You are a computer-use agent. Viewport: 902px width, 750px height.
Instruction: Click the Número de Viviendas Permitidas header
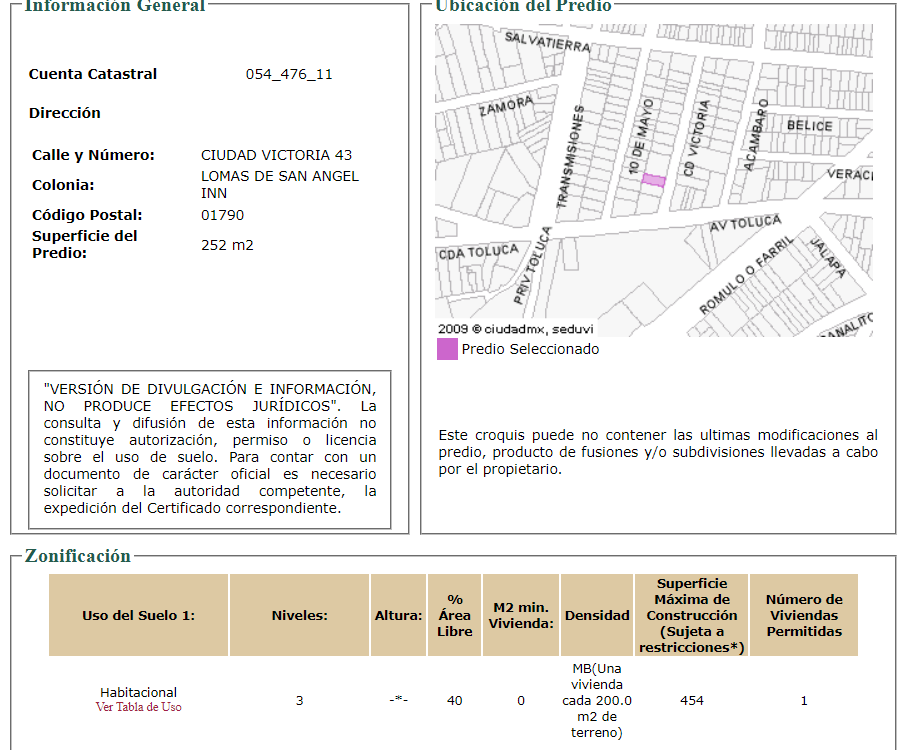point(804,615)
